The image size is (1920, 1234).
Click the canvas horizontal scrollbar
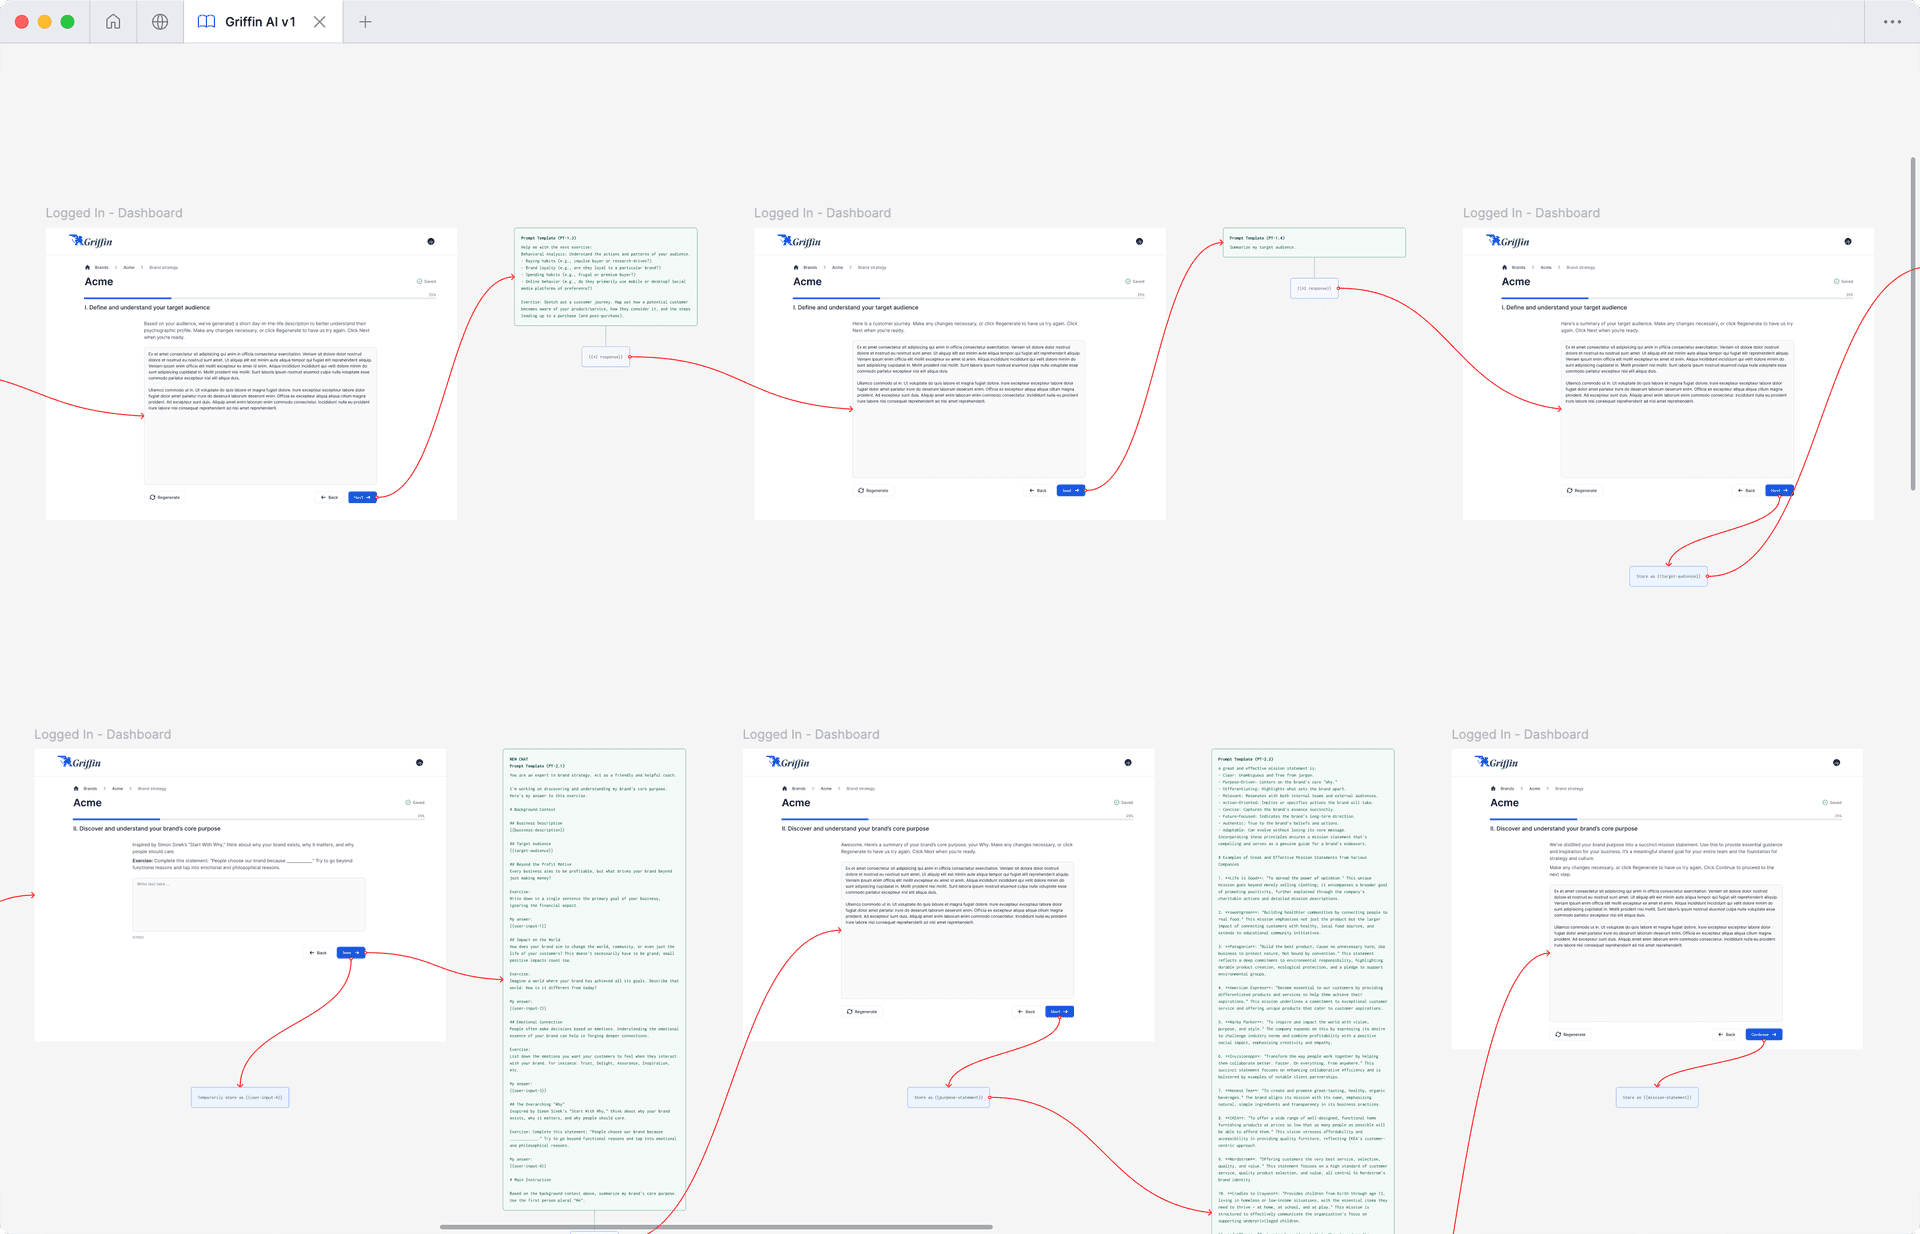716,1227
